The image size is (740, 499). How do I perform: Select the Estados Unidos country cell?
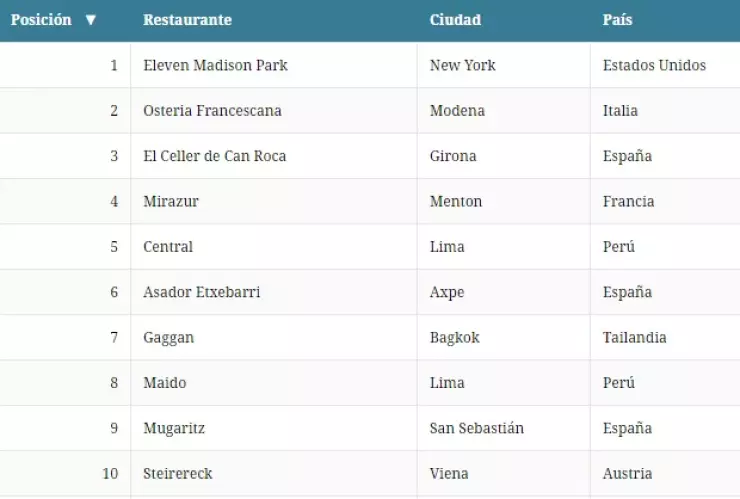654,65
